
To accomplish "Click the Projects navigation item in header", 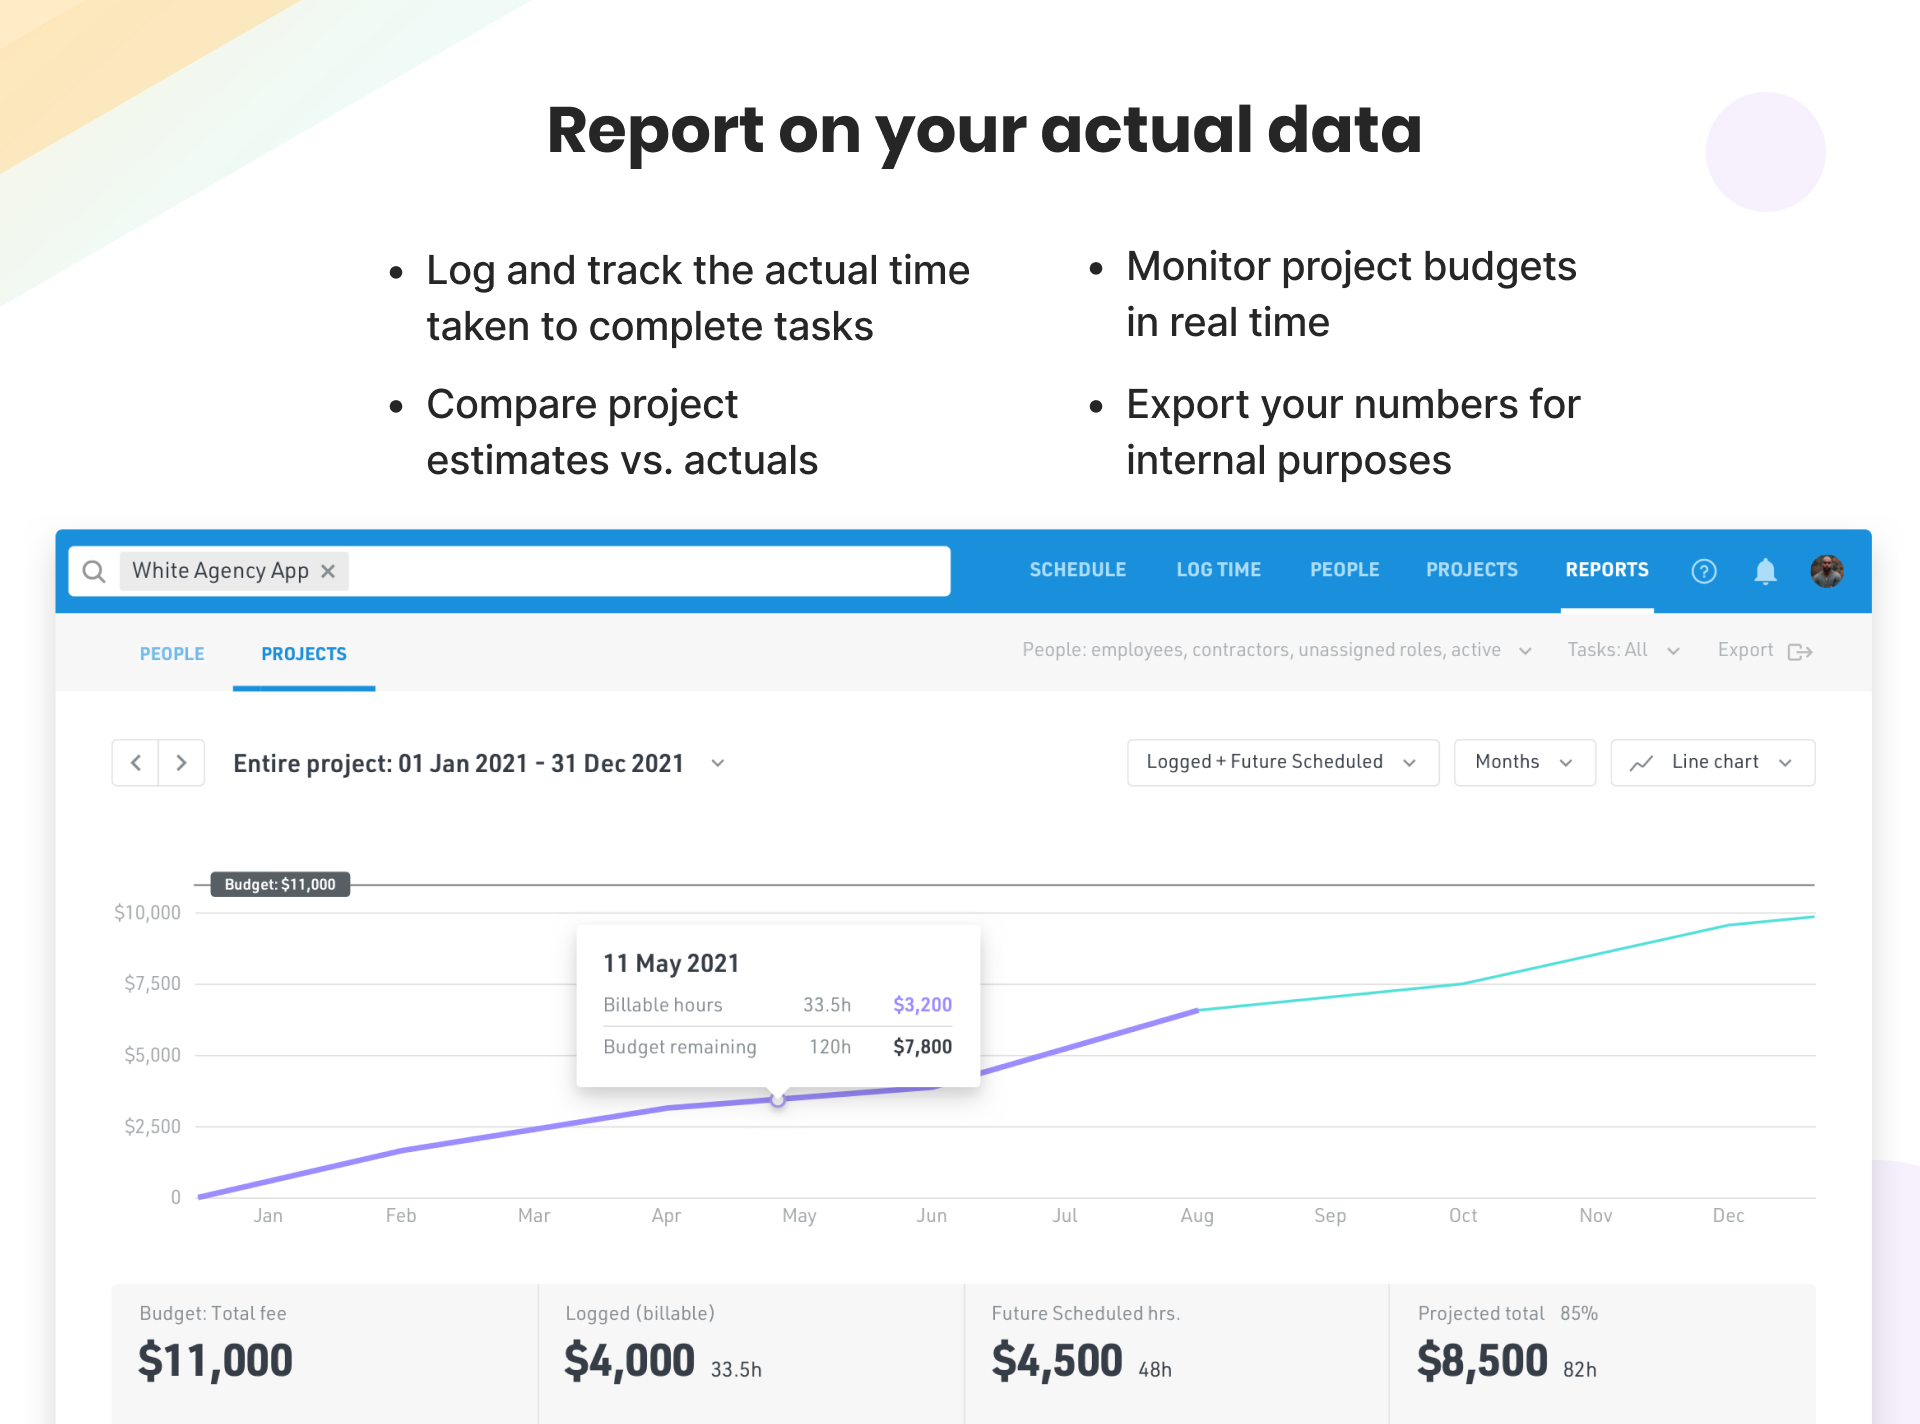I will pos(1471,570).
